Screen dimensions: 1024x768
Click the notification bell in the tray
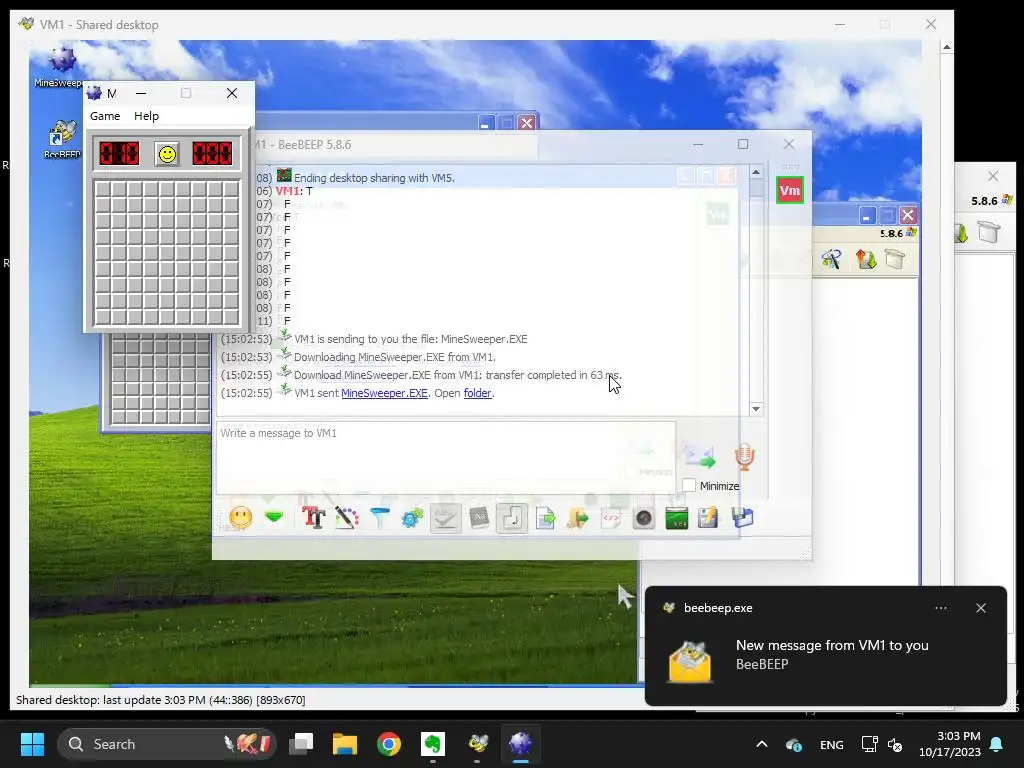(997, 744)
